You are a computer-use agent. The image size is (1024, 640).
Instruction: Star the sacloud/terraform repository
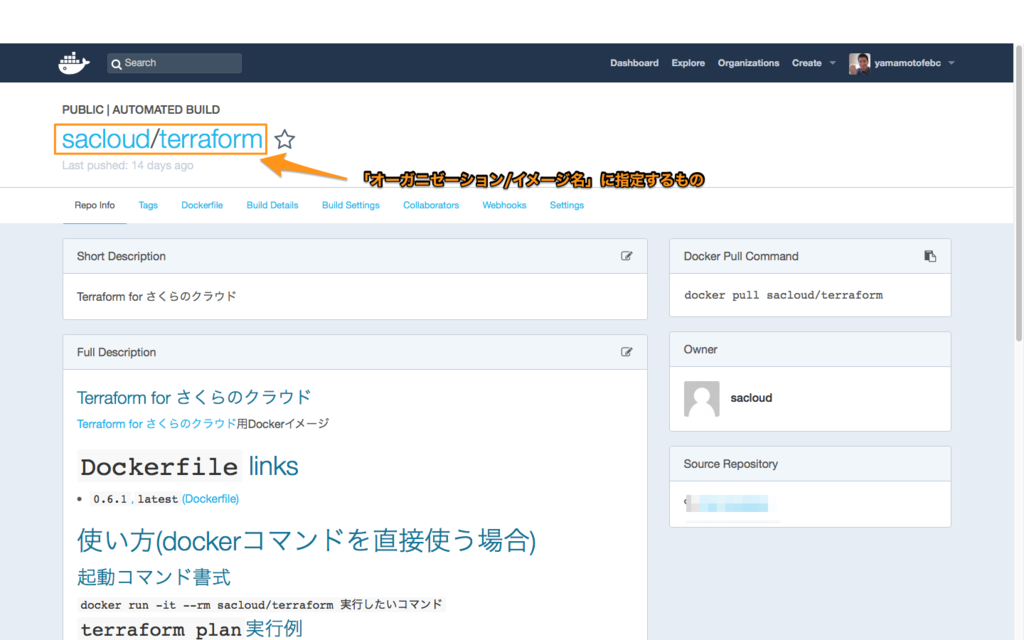(284, 139)
